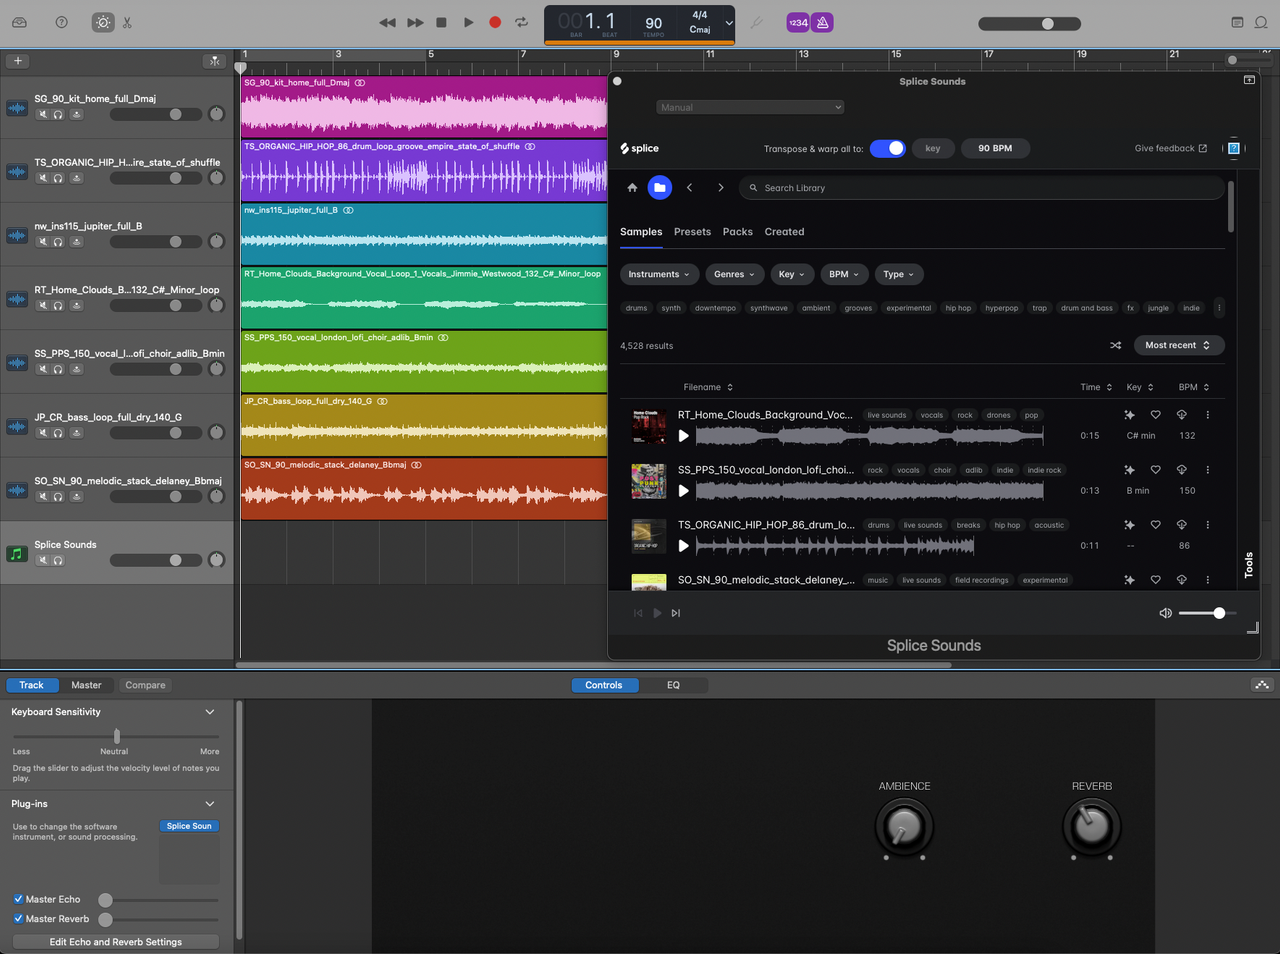Click the Compare button
The width and height of the screenshot is (1280, 954).
click(x=145, y=685)
